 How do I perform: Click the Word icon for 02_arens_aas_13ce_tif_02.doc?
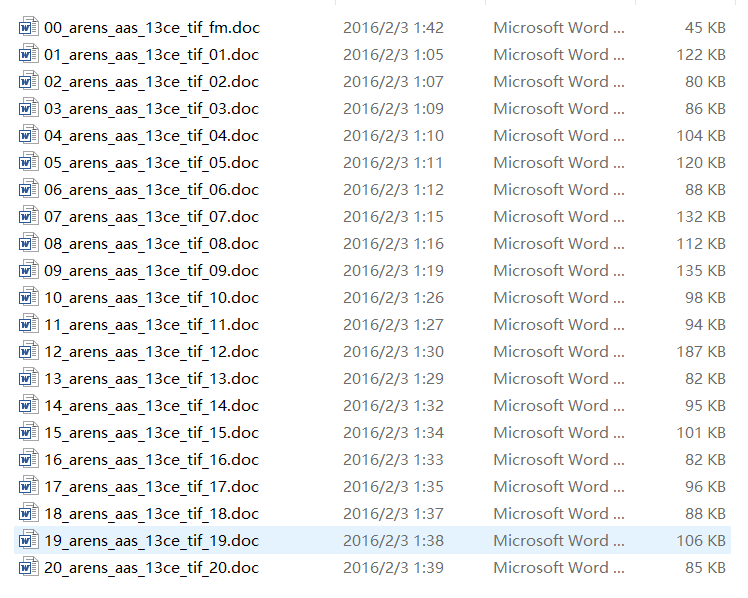(x=28, y=82)
